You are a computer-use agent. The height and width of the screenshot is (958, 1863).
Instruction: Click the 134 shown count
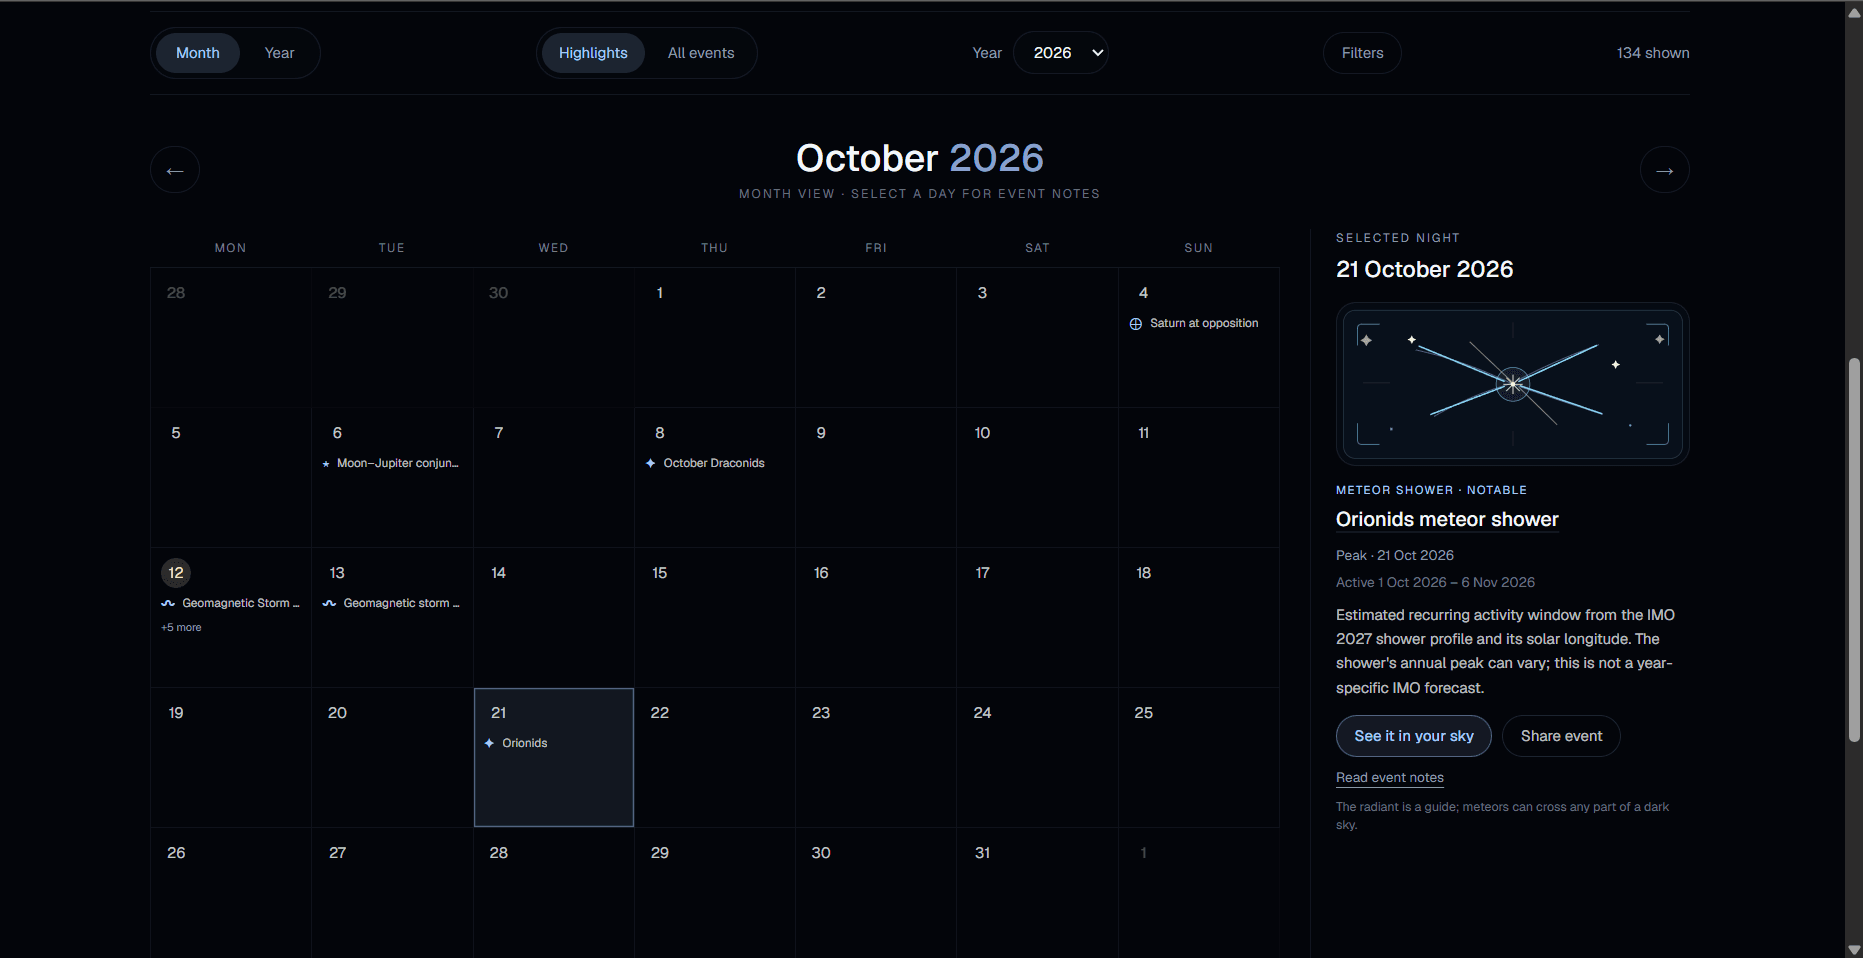[1653, 53]
